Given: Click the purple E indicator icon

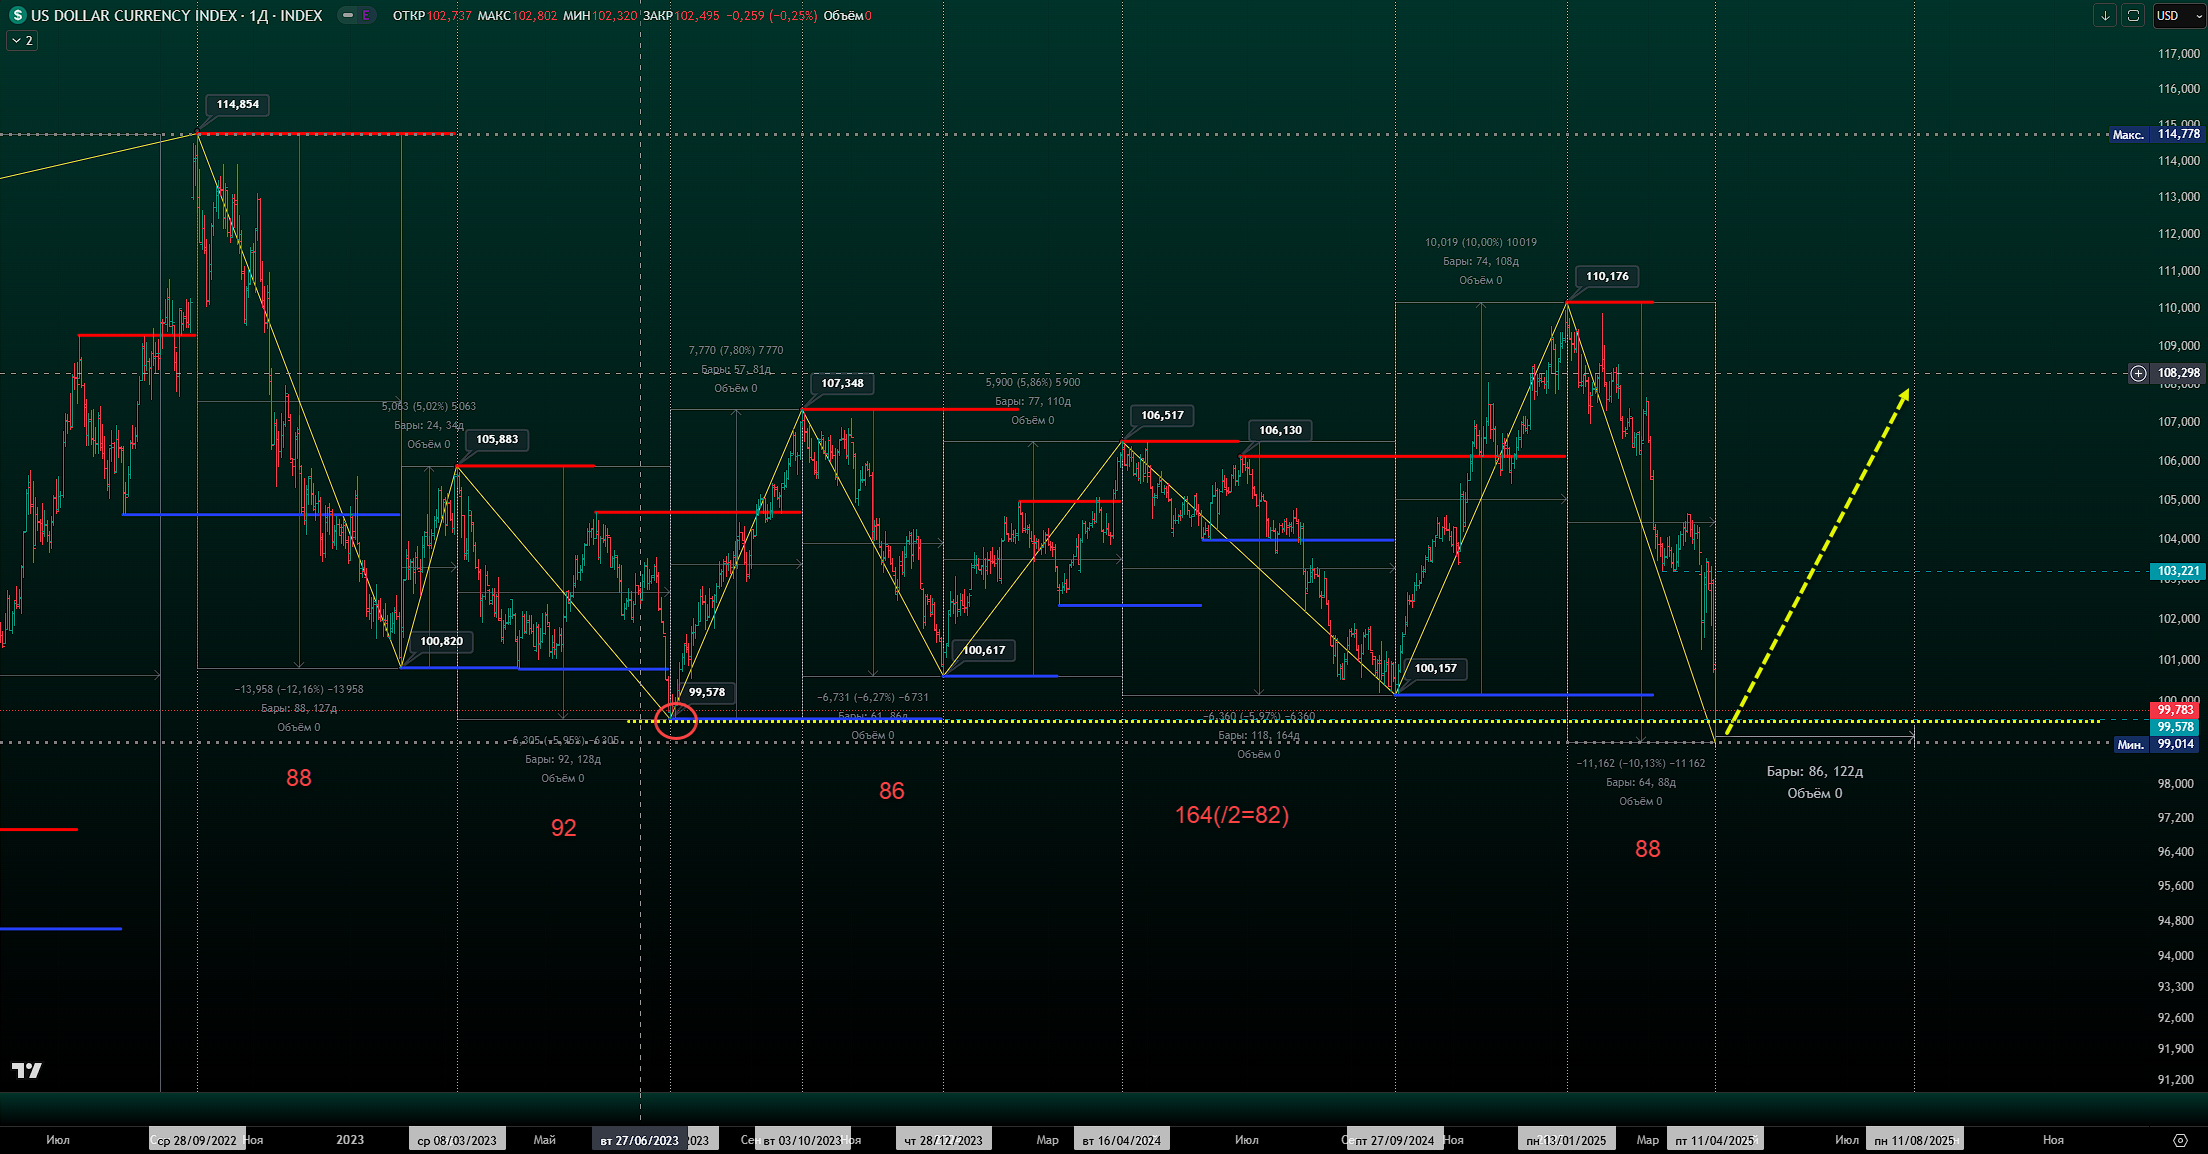Looking at the screenshot, I should [366, 15].
